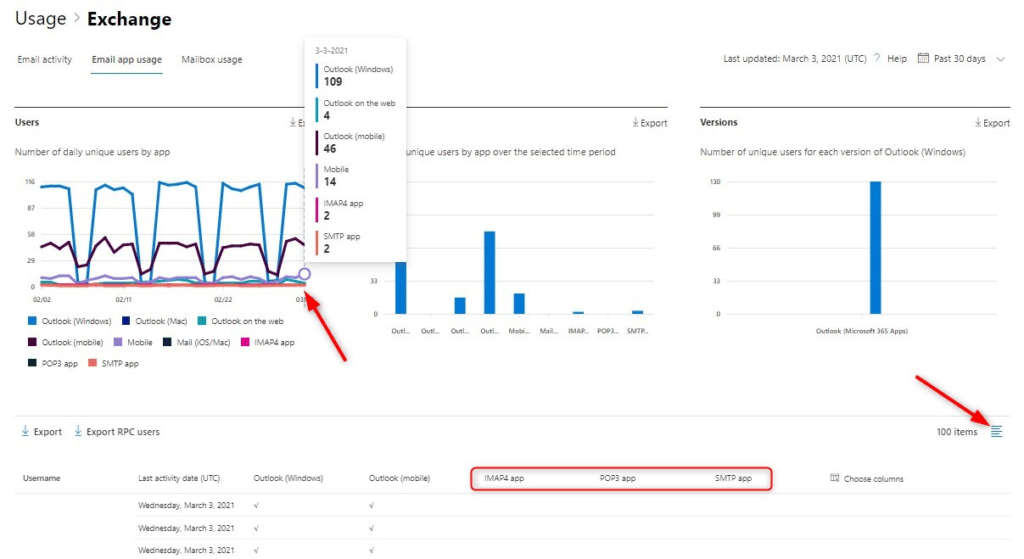This screenshot has height=559, width=1024.
Task: Click the SMTP app column header
Action: click(733, 478)
